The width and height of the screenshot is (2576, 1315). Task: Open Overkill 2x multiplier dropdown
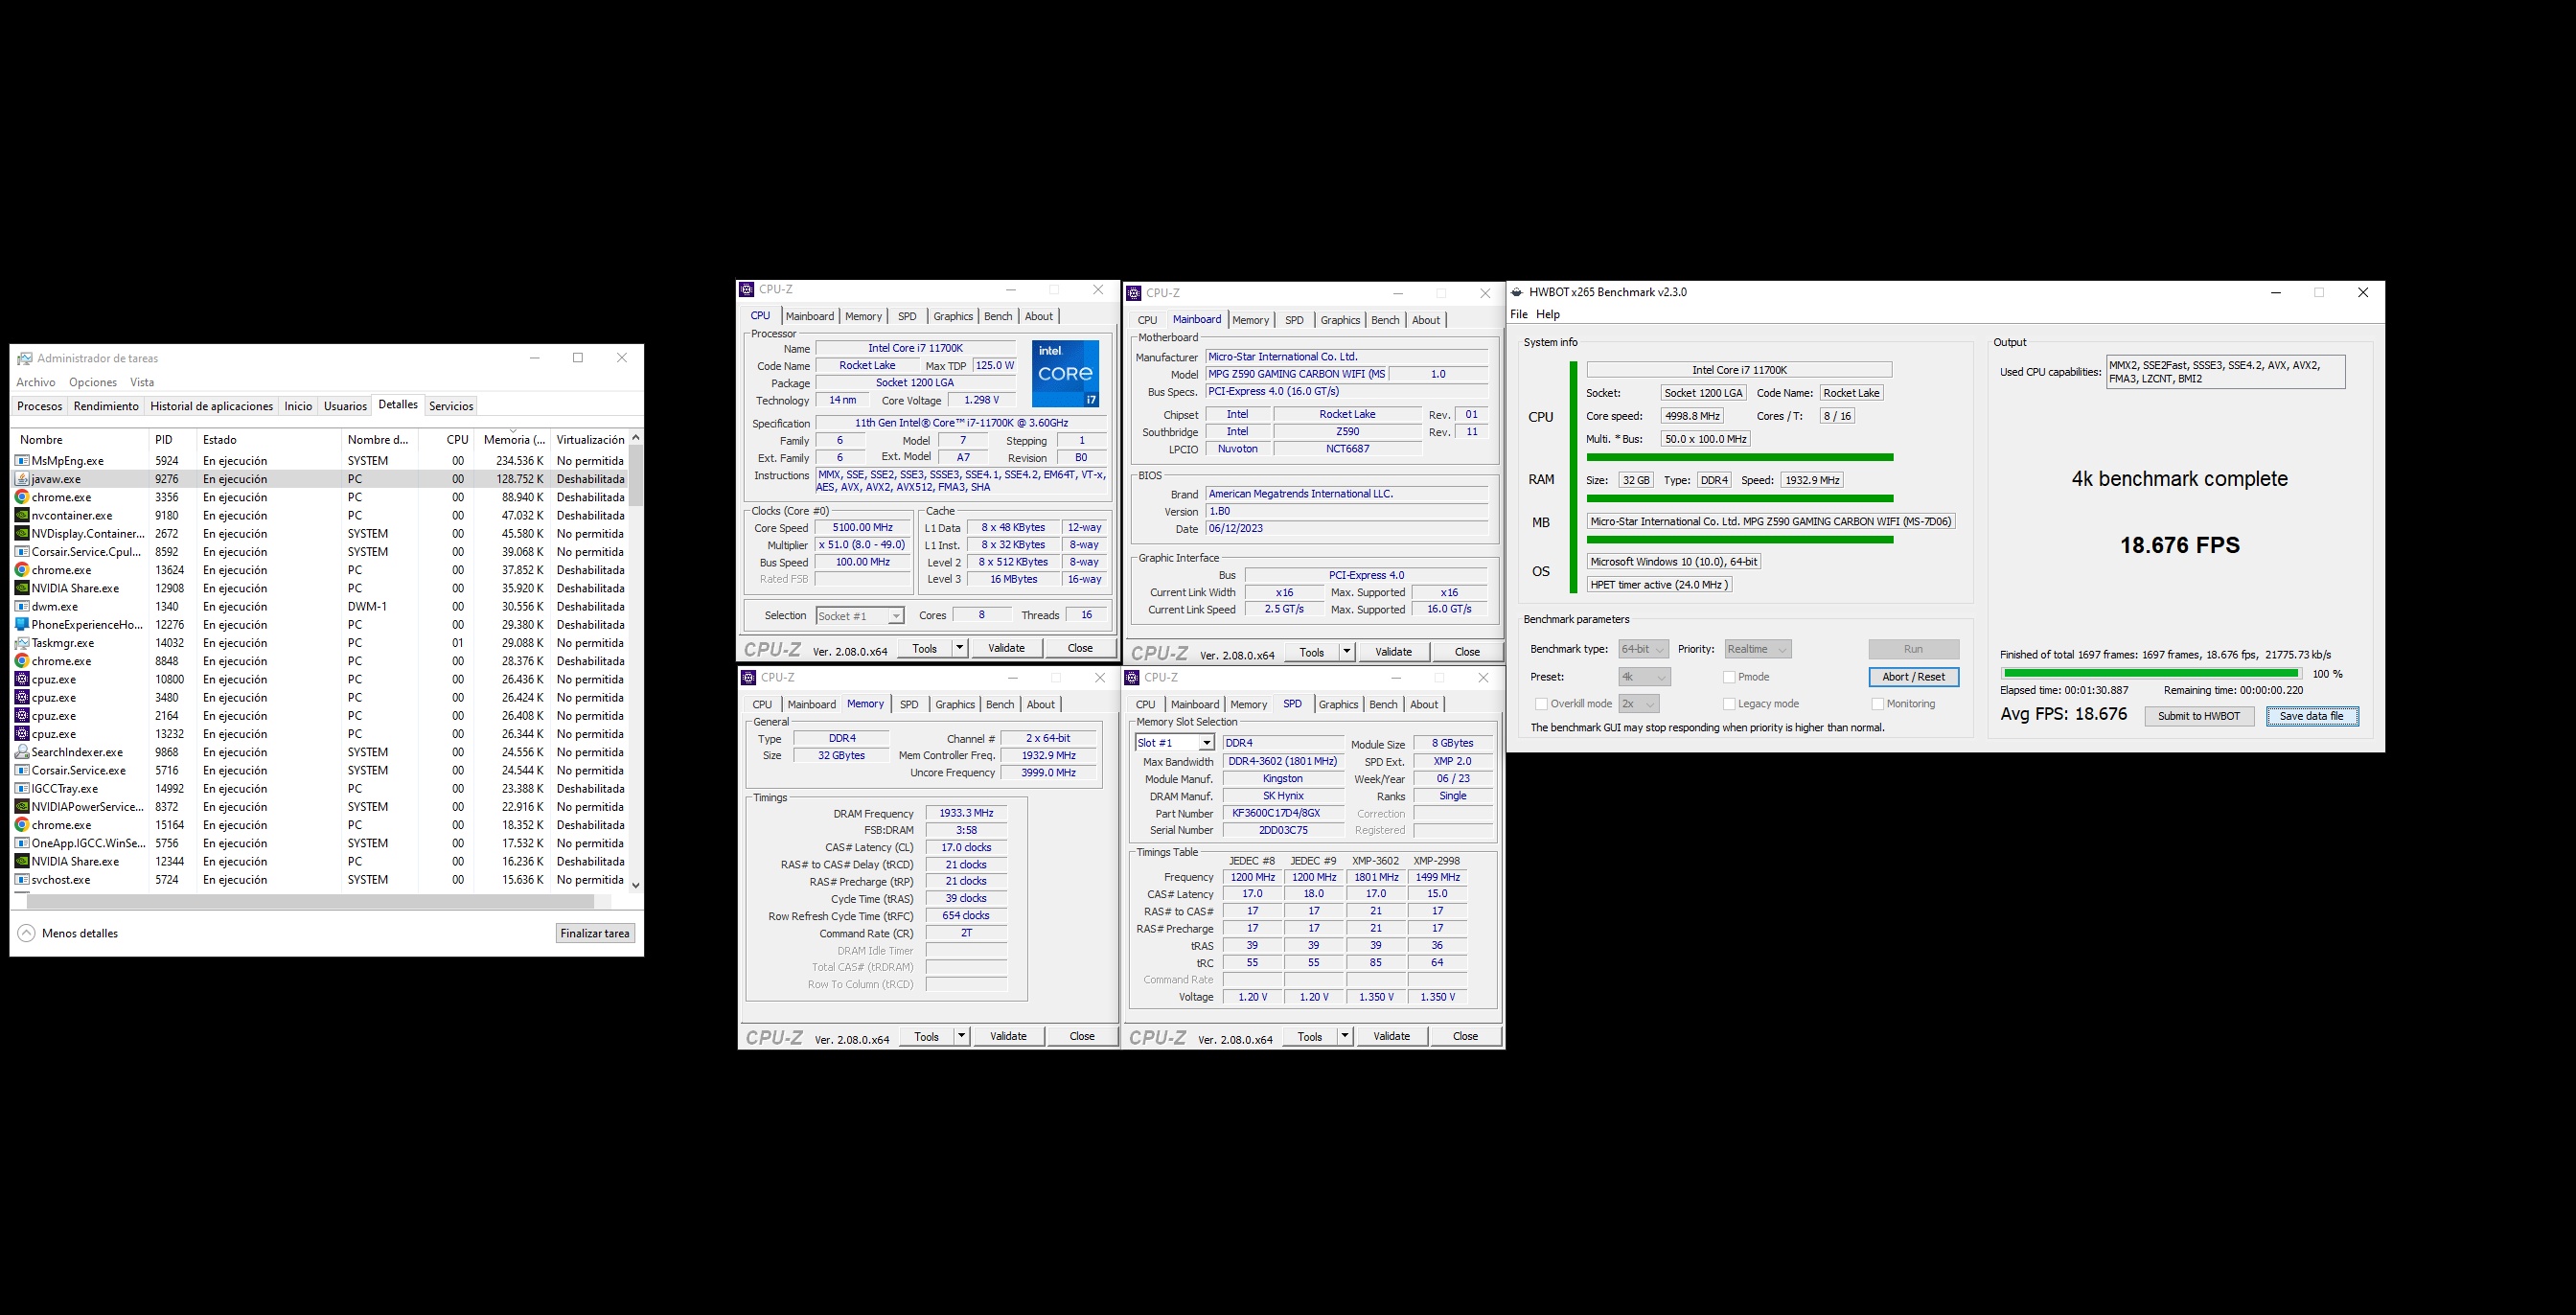coord(1639,704)
